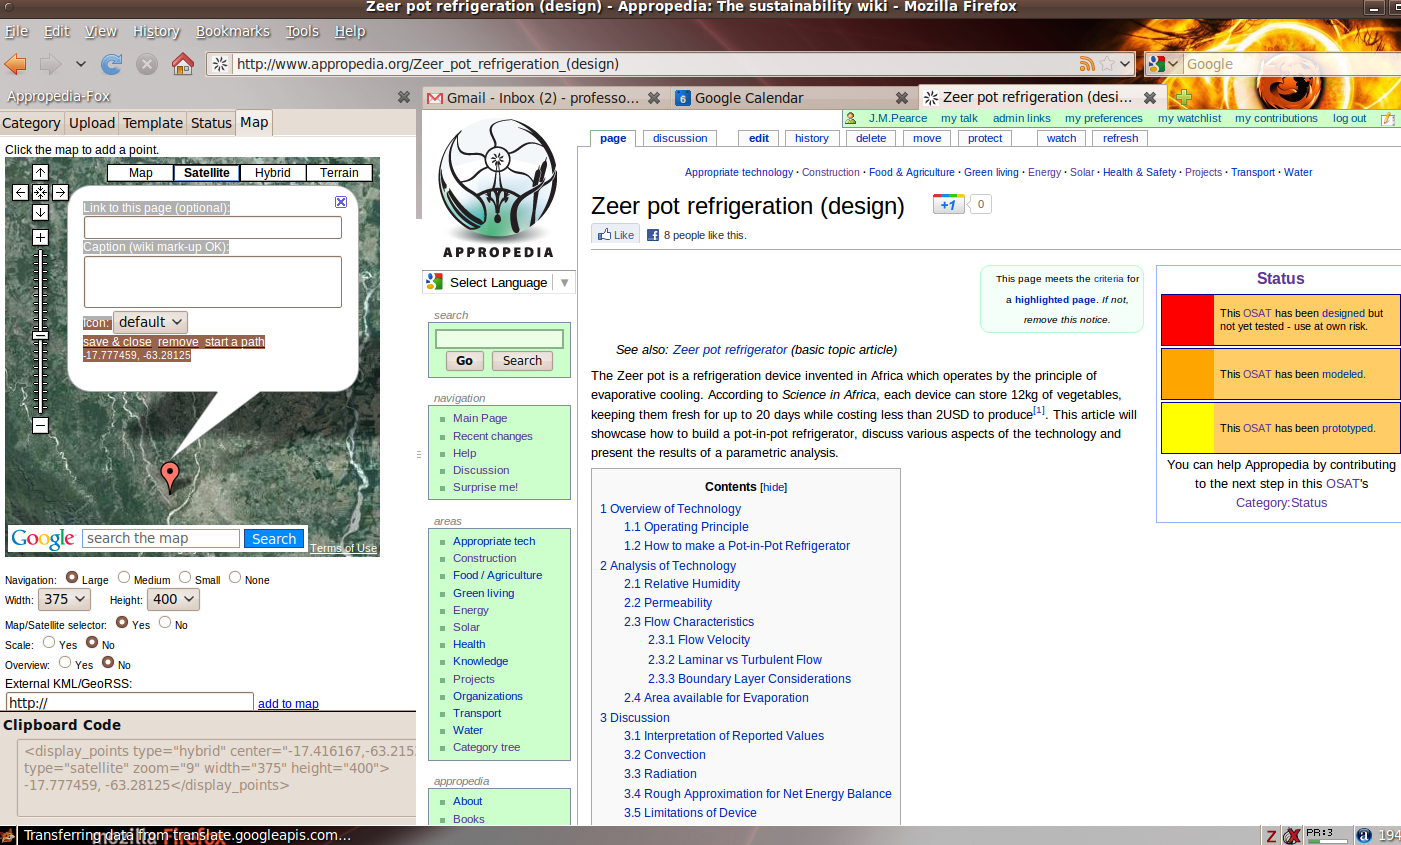The image size is (1401, 845).
Task: Open a new tab with the plus icon
Action: [1183, 97]
